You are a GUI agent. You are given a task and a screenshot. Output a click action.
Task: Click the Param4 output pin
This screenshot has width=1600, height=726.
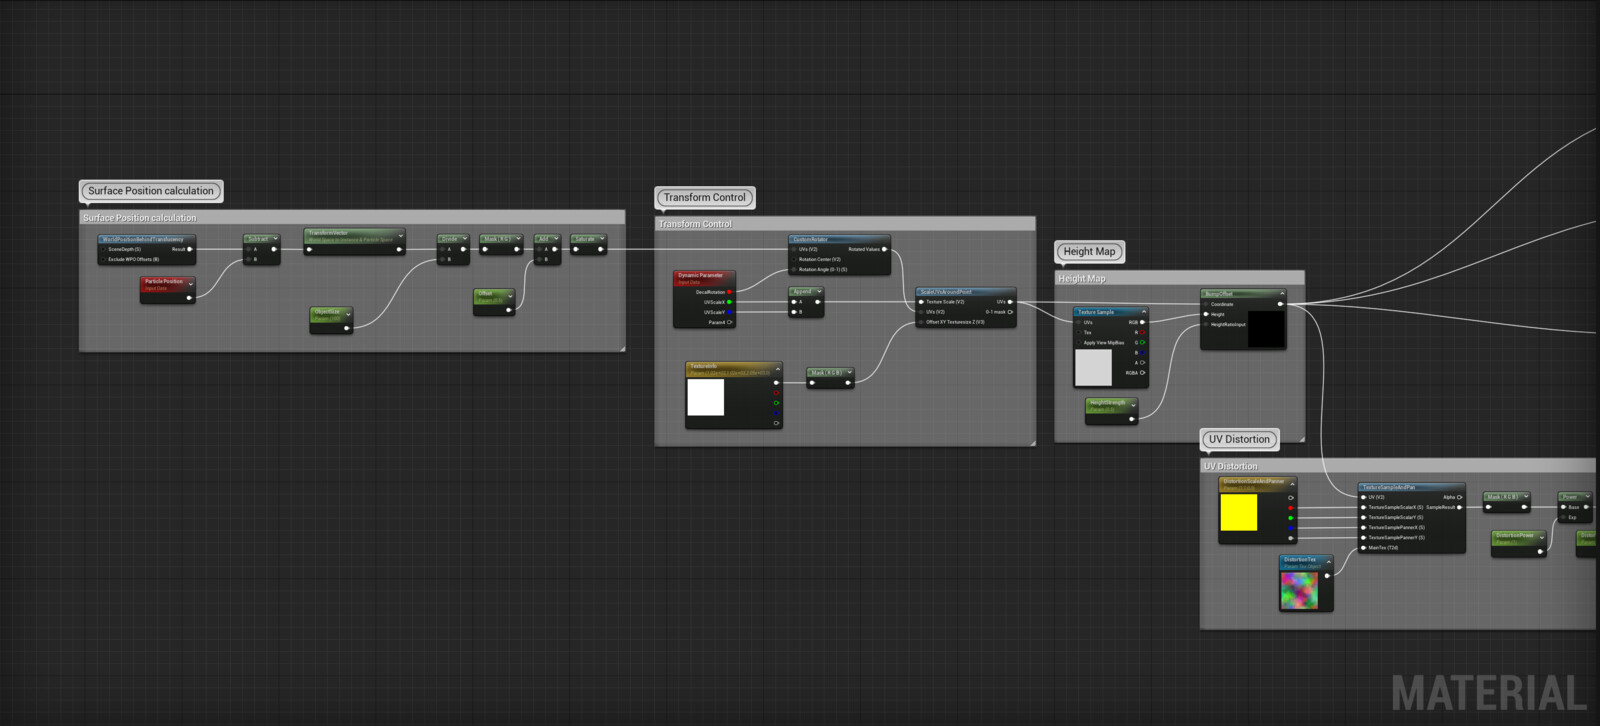coord(730,322)
